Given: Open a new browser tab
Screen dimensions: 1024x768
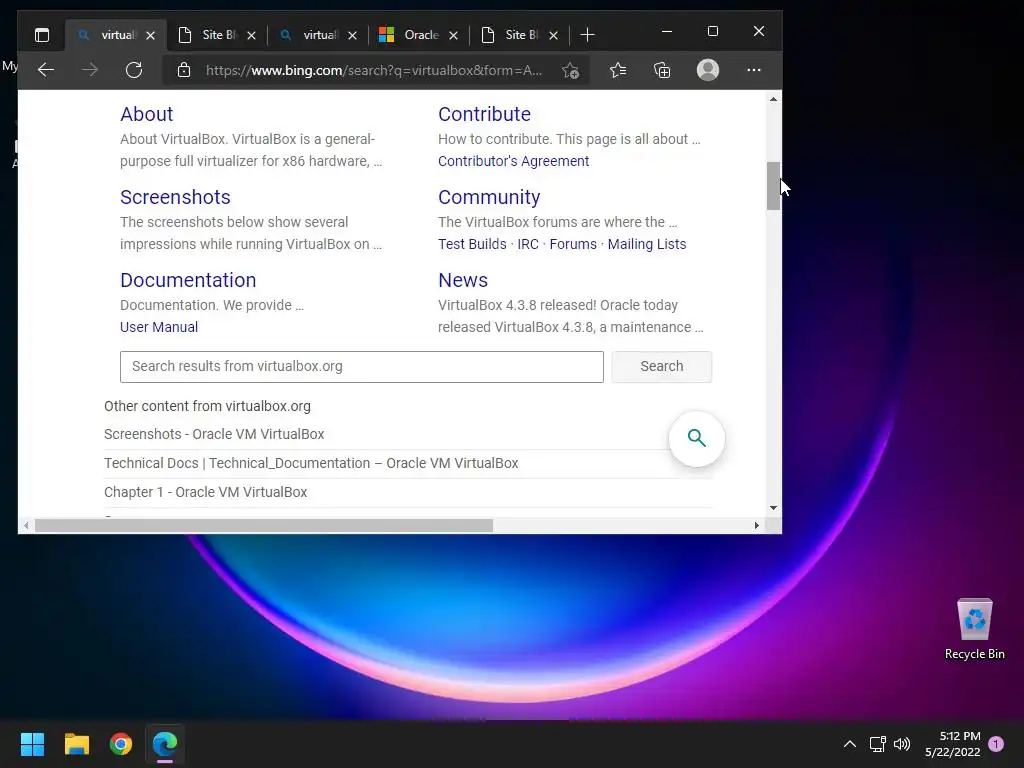Looking at the screenshot, I should (587, 35).
